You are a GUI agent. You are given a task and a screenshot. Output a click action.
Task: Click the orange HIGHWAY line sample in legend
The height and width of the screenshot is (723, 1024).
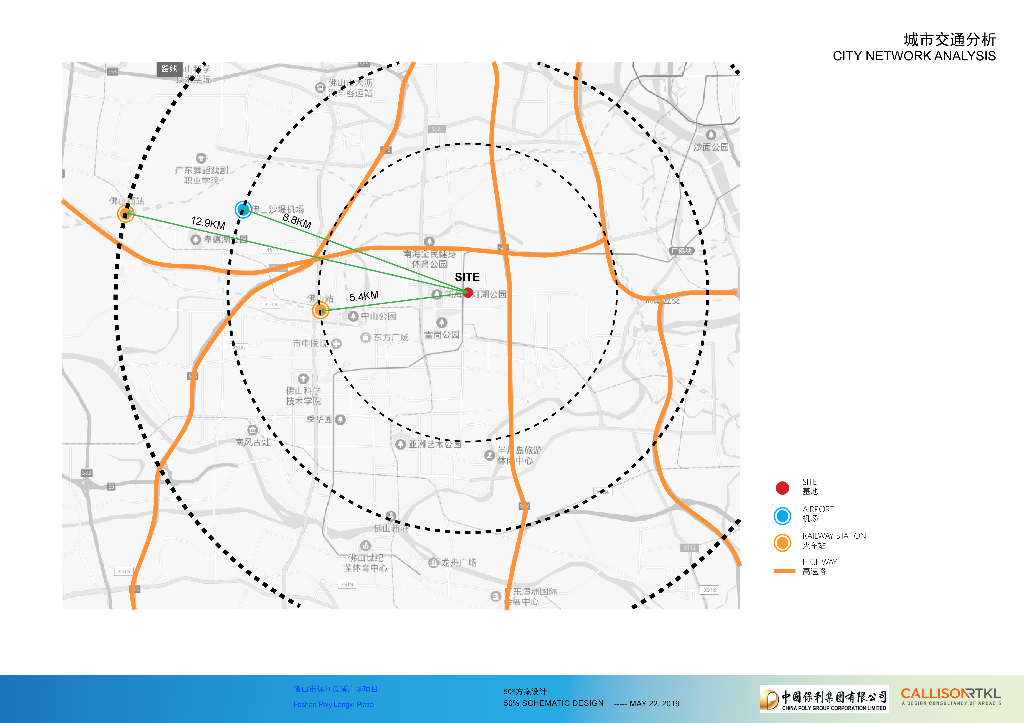pyautogui.click(x=784, y=571)
